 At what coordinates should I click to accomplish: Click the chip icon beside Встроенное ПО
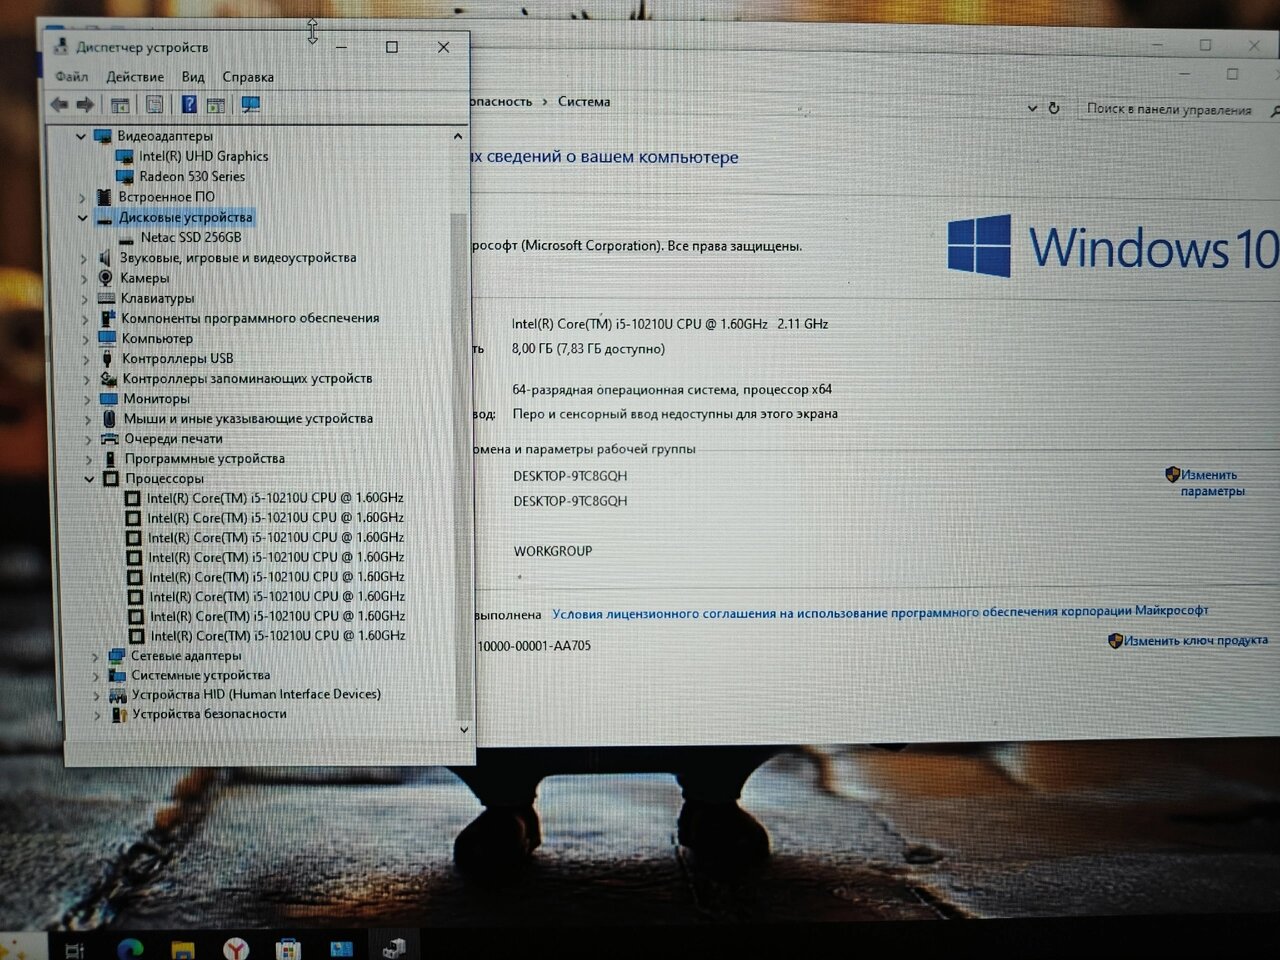tap(104, 197)
